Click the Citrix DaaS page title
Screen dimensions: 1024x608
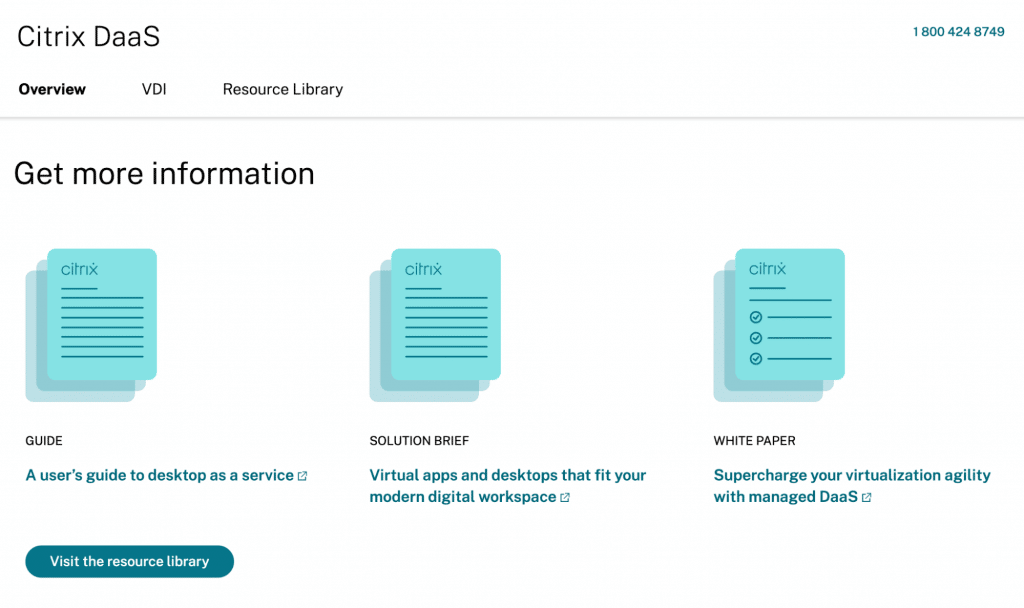88,37
